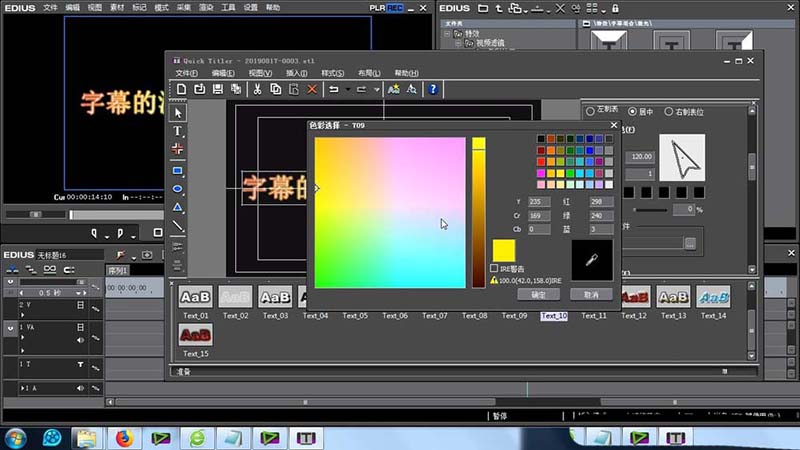Click the vertical brightness slider strip

(x=479, y=212)
